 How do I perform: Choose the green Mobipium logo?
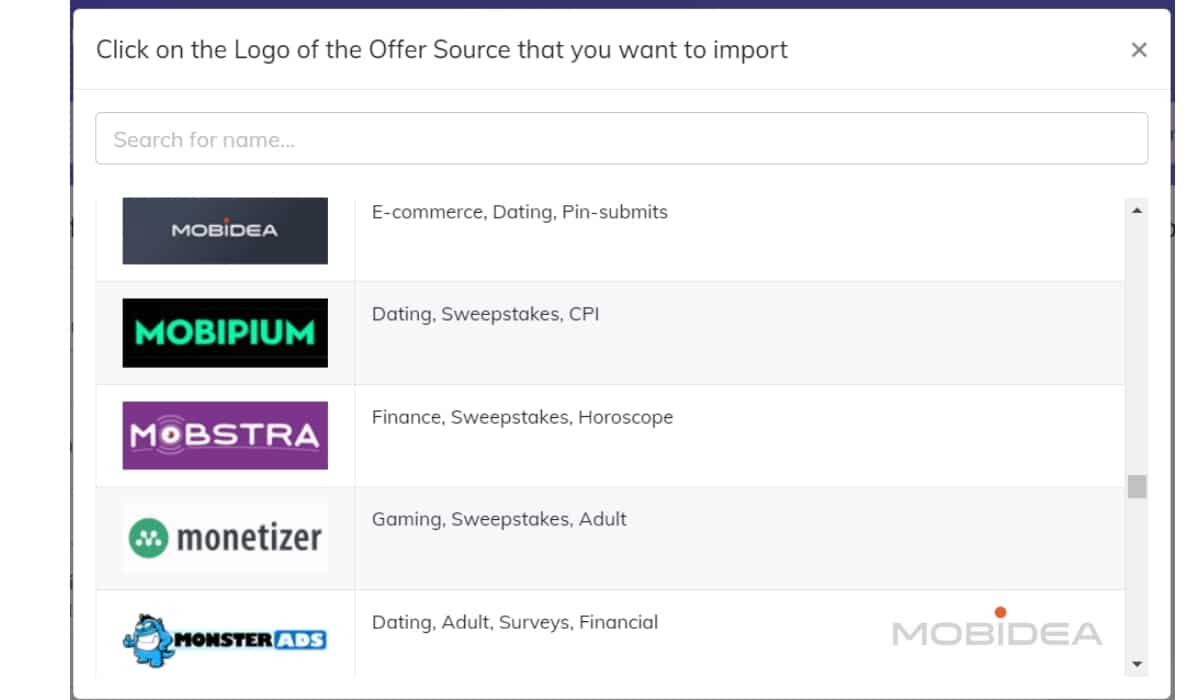click(x=225, y=333)
